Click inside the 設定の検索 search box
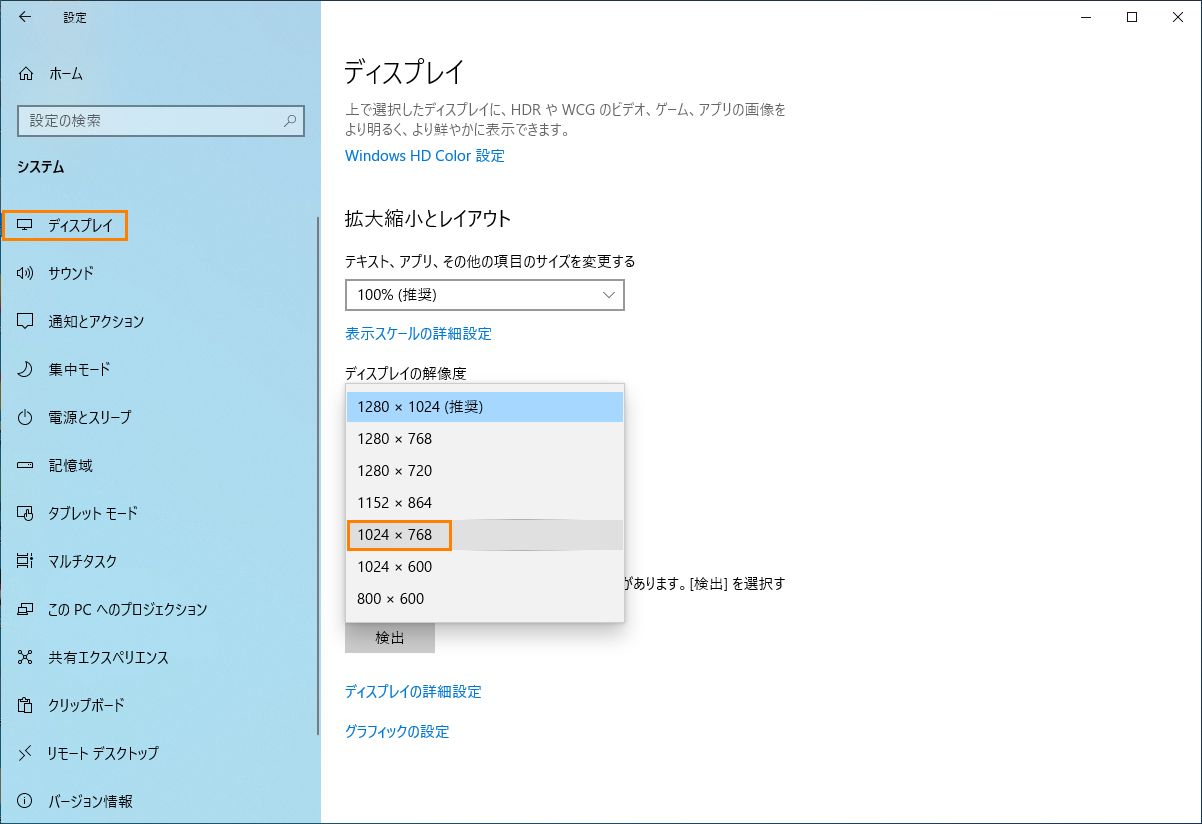This screenshot has height=824, width=1202. [x=160, y=120]
